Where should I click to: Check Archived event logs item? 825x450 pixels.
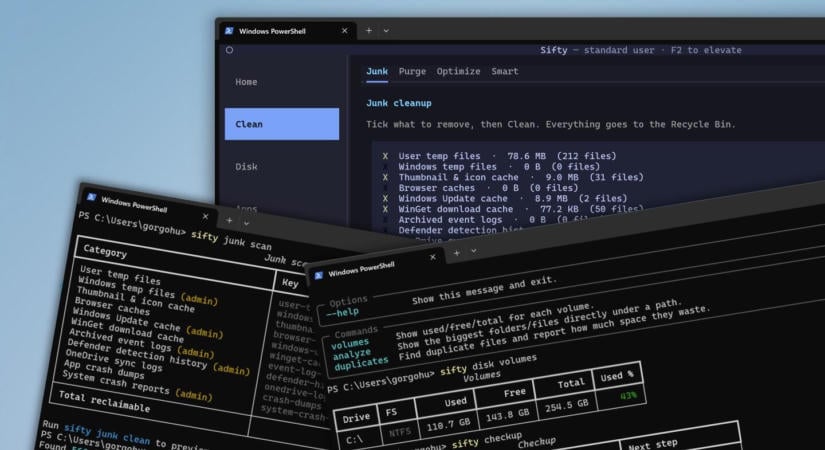385,219
